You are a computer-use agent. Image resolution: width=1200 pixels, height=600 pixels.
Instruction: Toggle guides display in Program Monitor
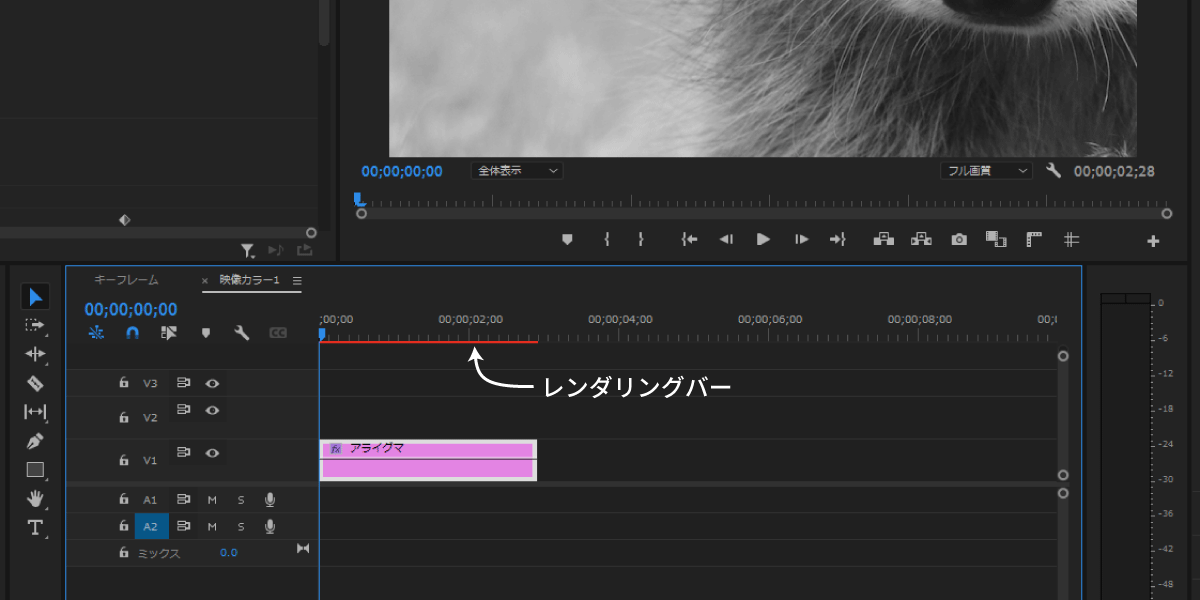pos(1071,239)
